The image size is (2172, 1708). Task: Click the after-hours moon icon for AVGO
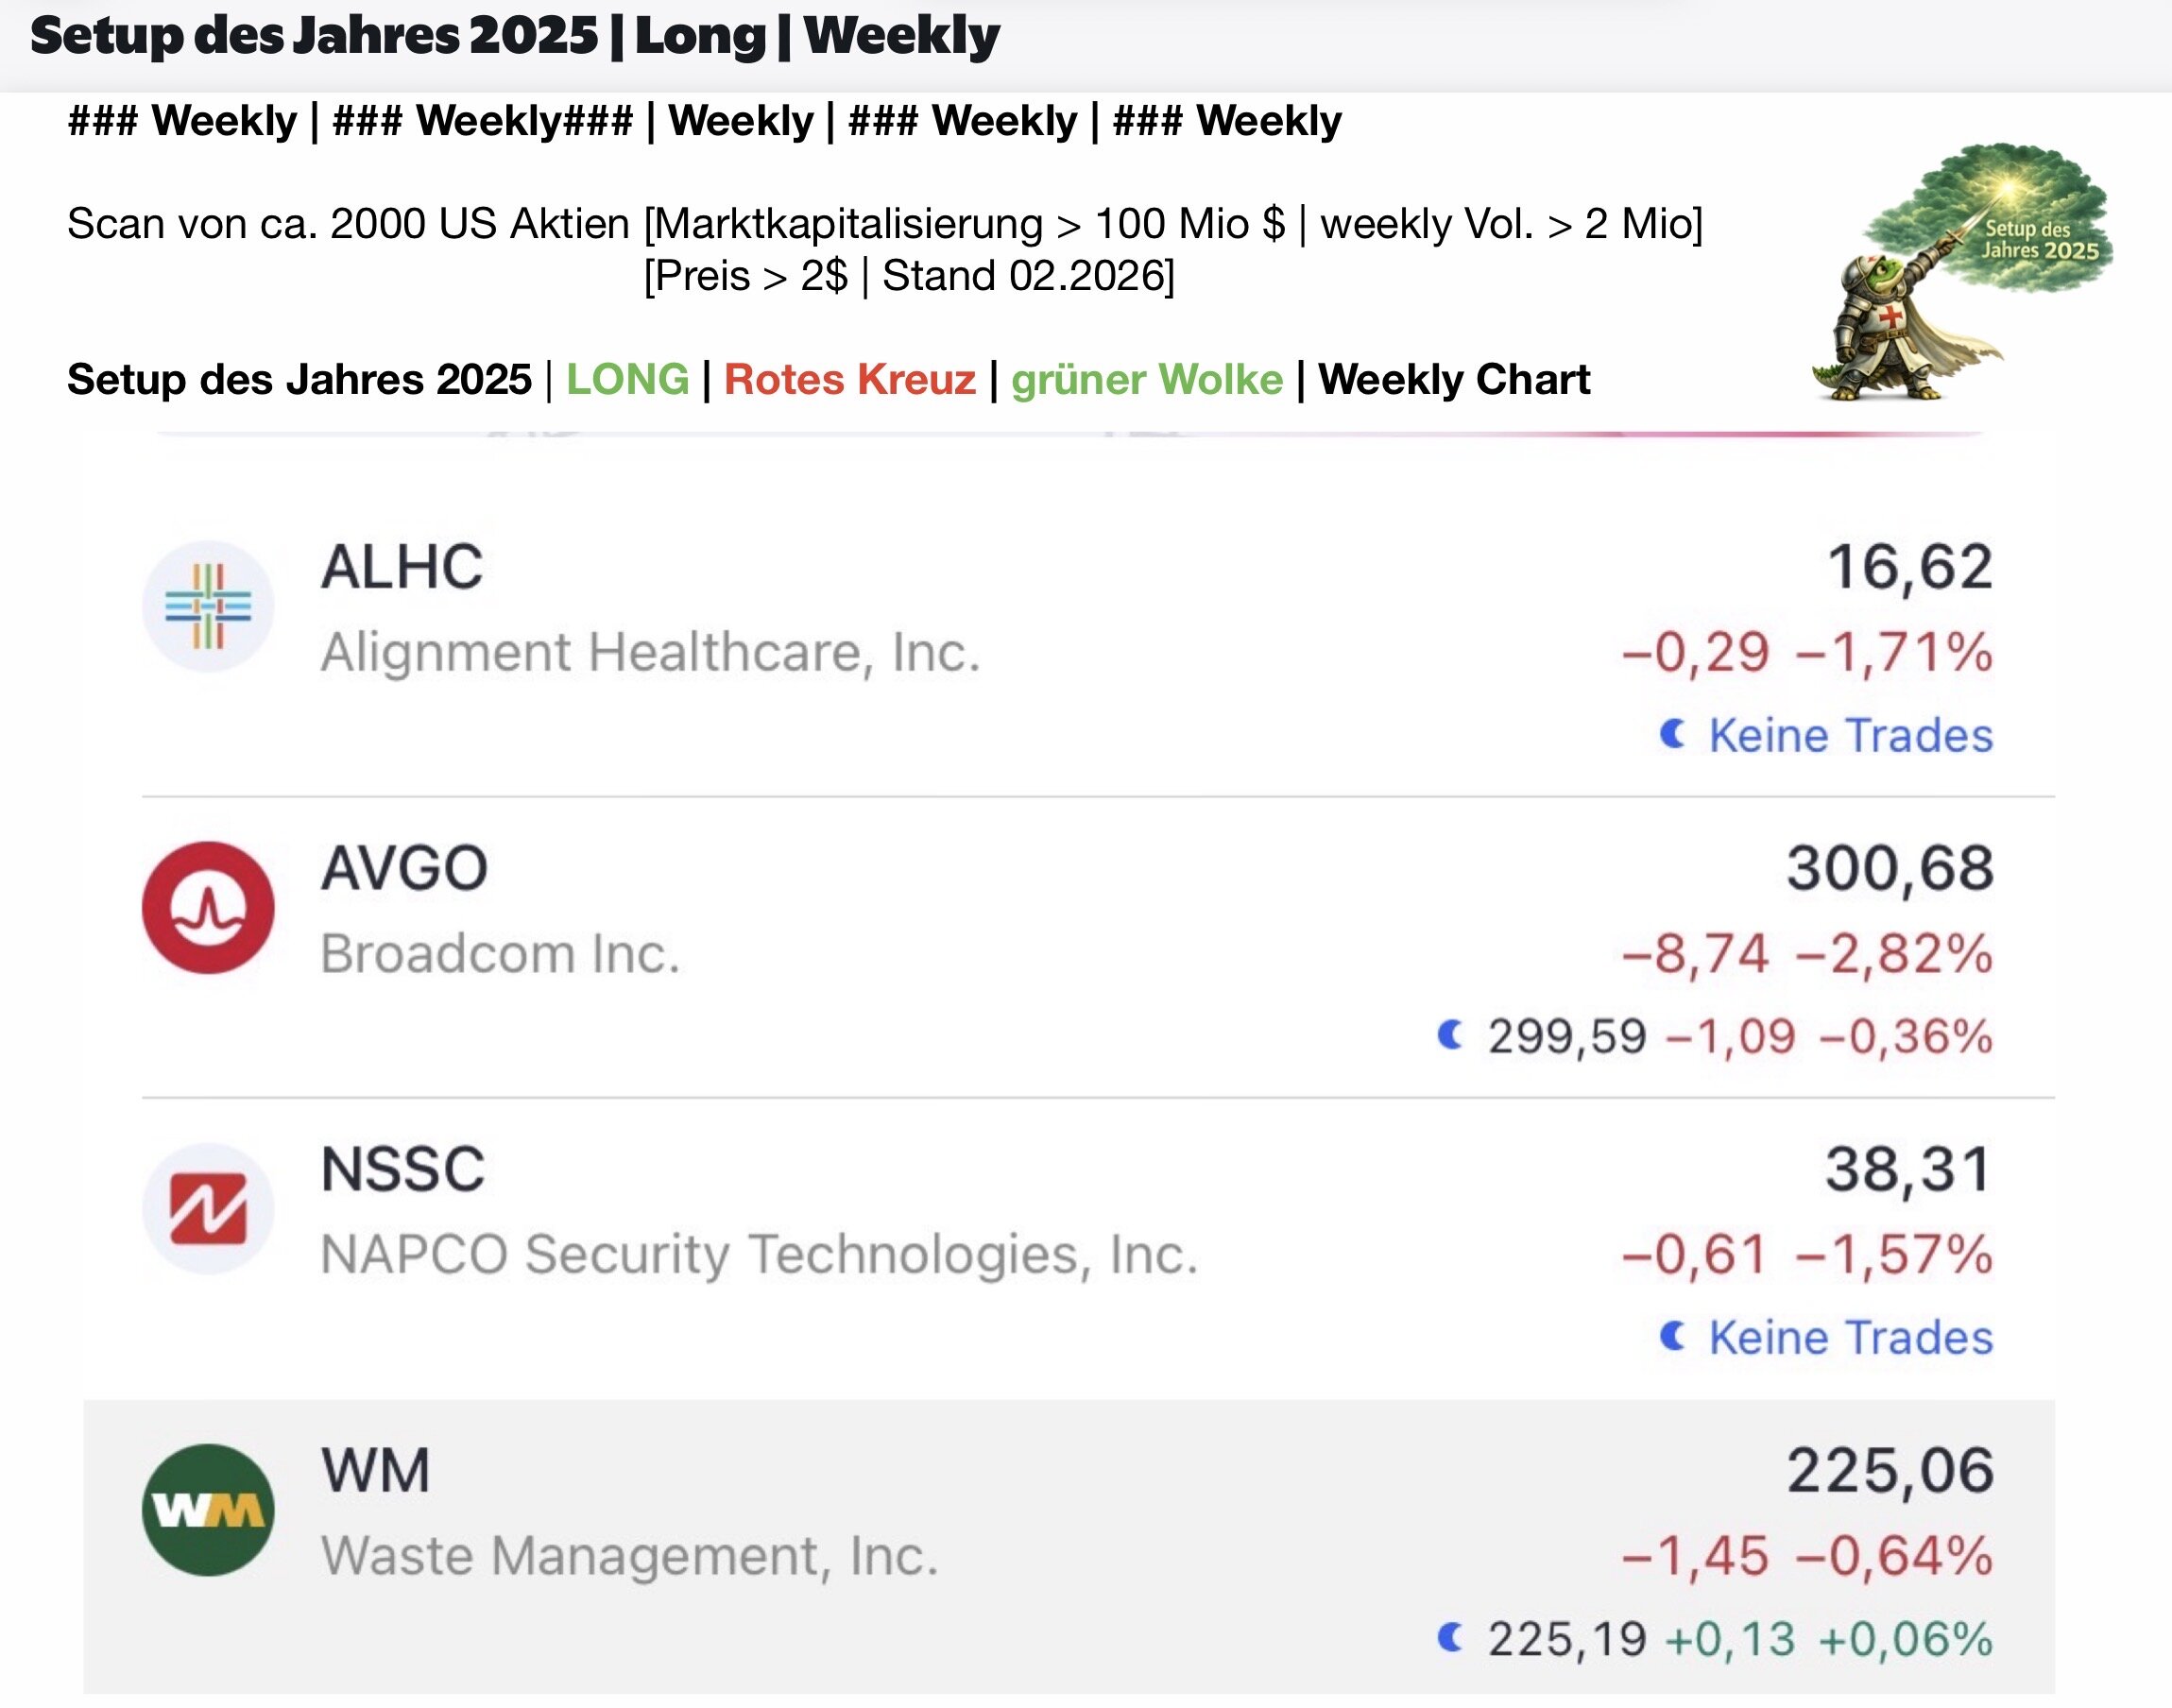(1450, 1035)
